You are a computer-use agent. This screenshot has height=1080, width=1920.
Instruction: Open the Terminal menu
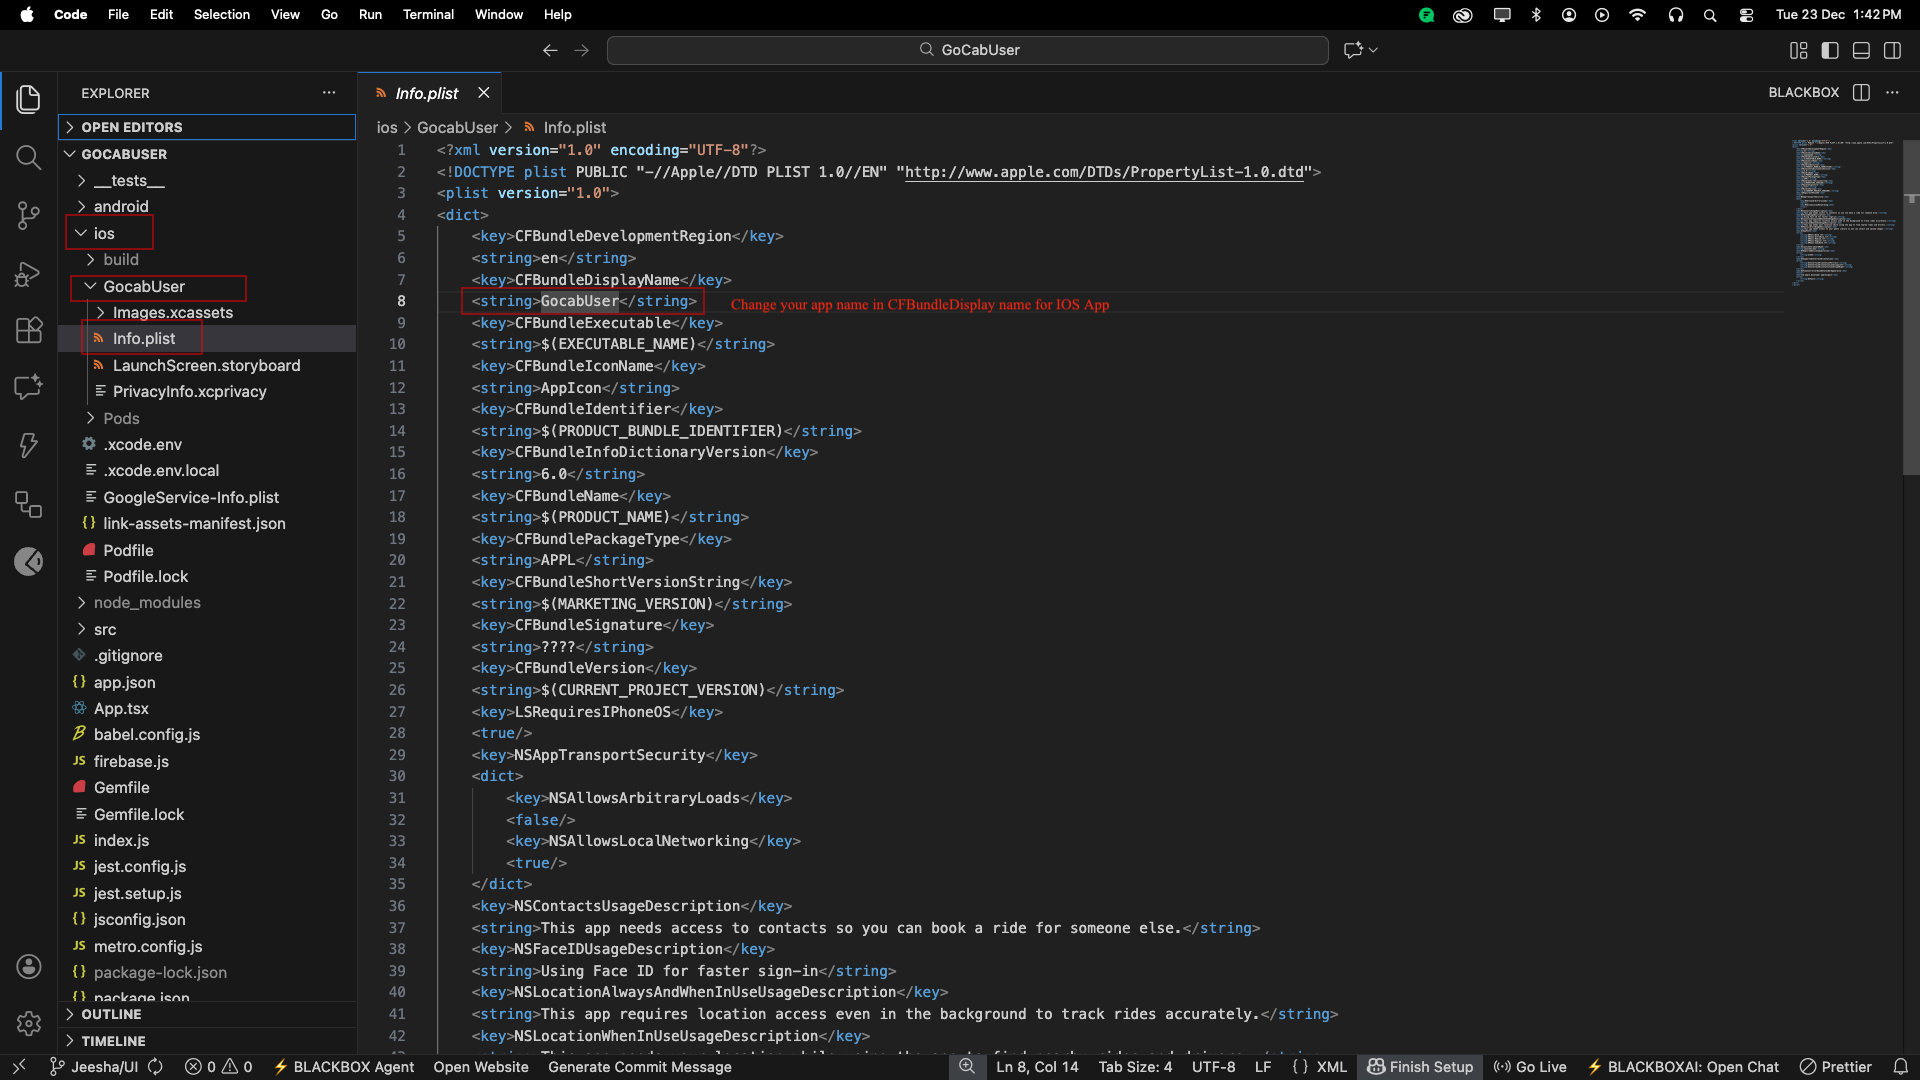[428, 14]
